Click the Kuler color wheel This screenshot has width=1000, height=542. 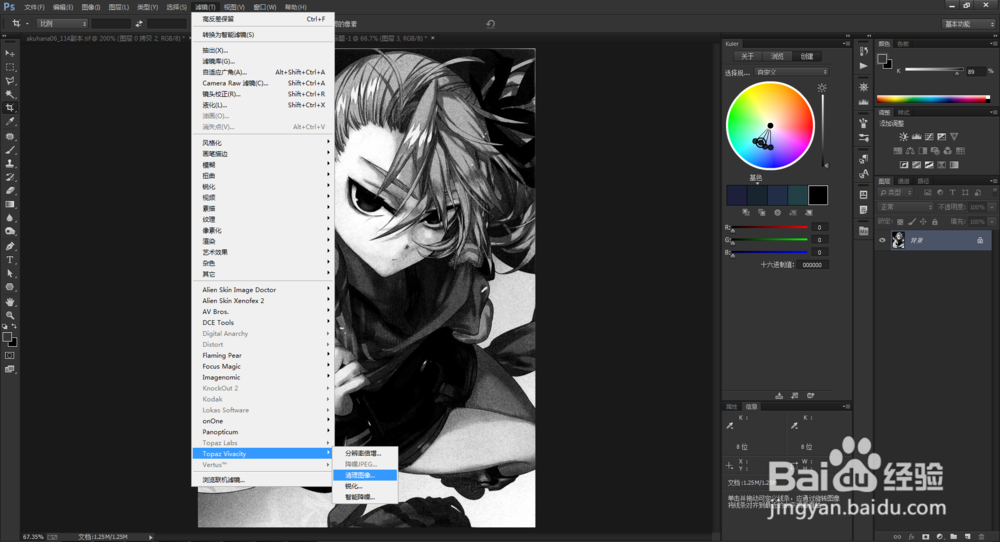pos(770,126)
